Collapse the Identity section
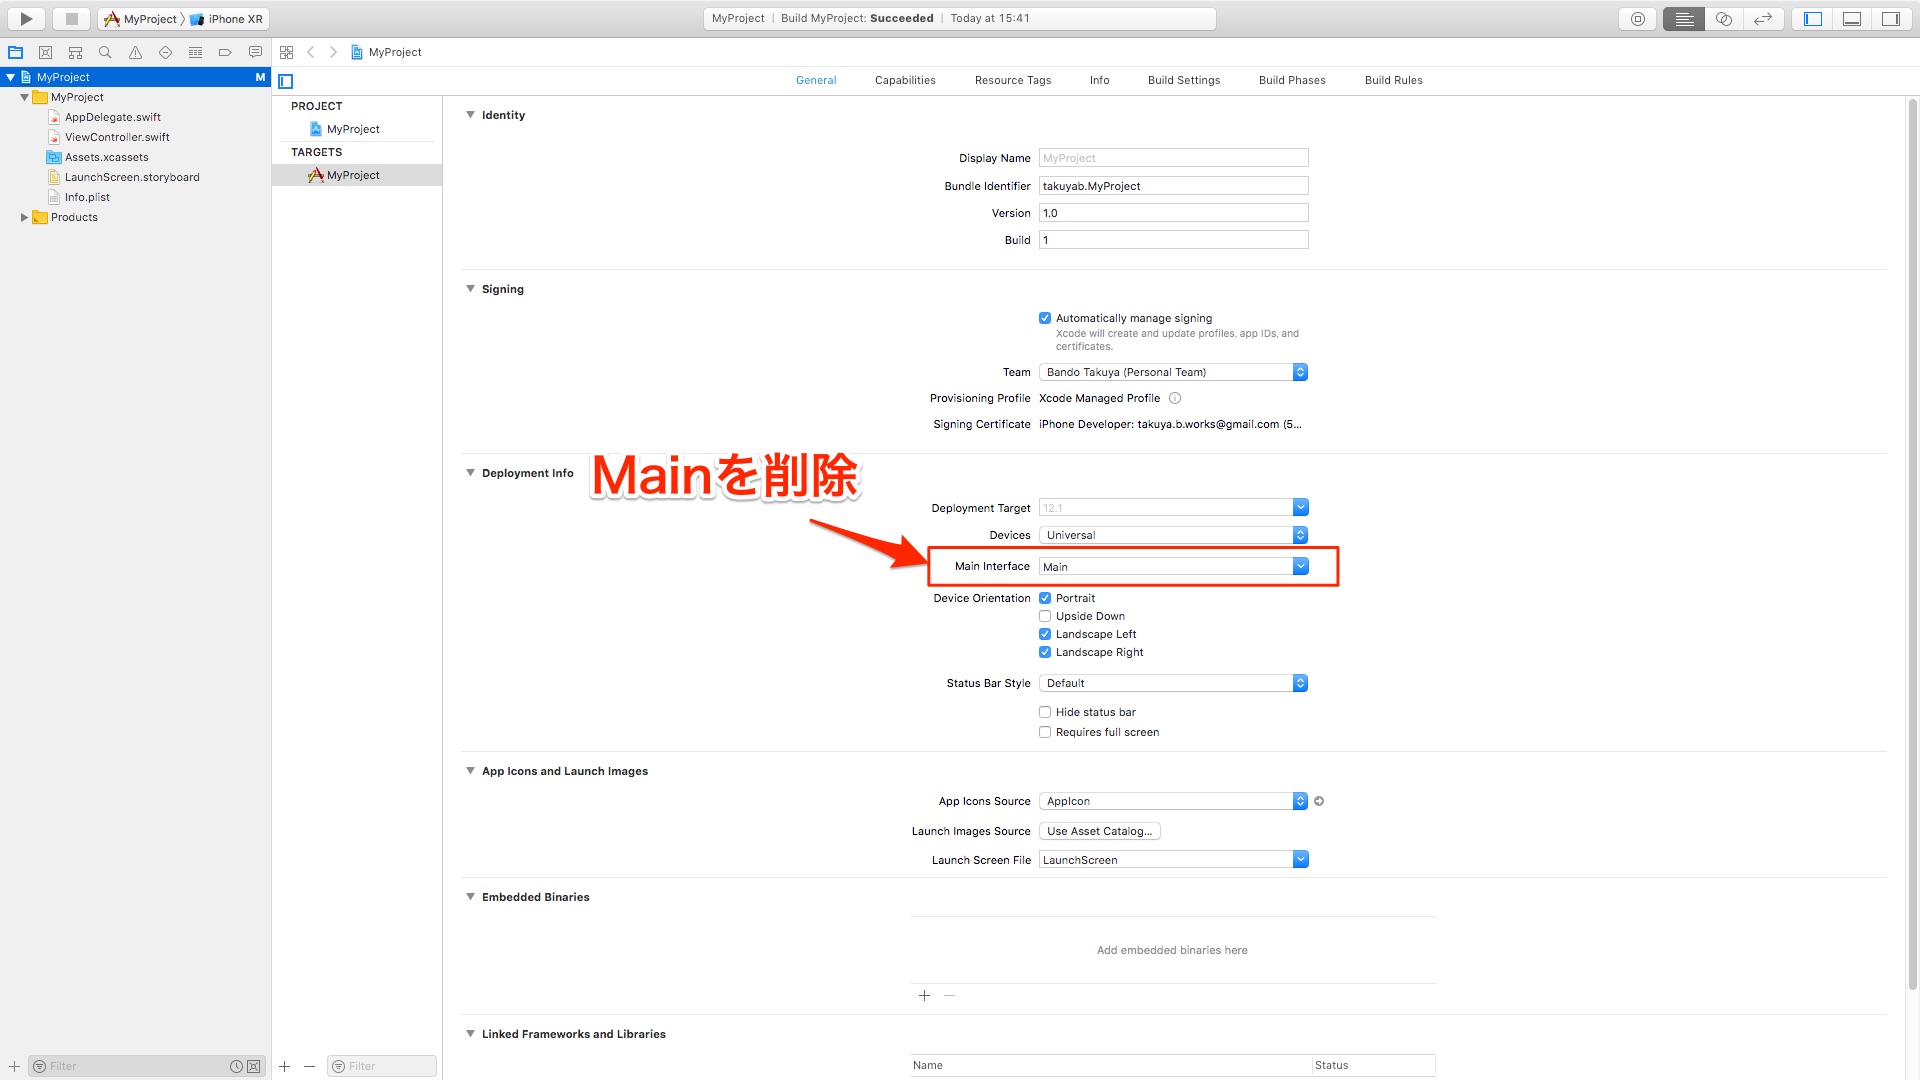 click(470, 115)
